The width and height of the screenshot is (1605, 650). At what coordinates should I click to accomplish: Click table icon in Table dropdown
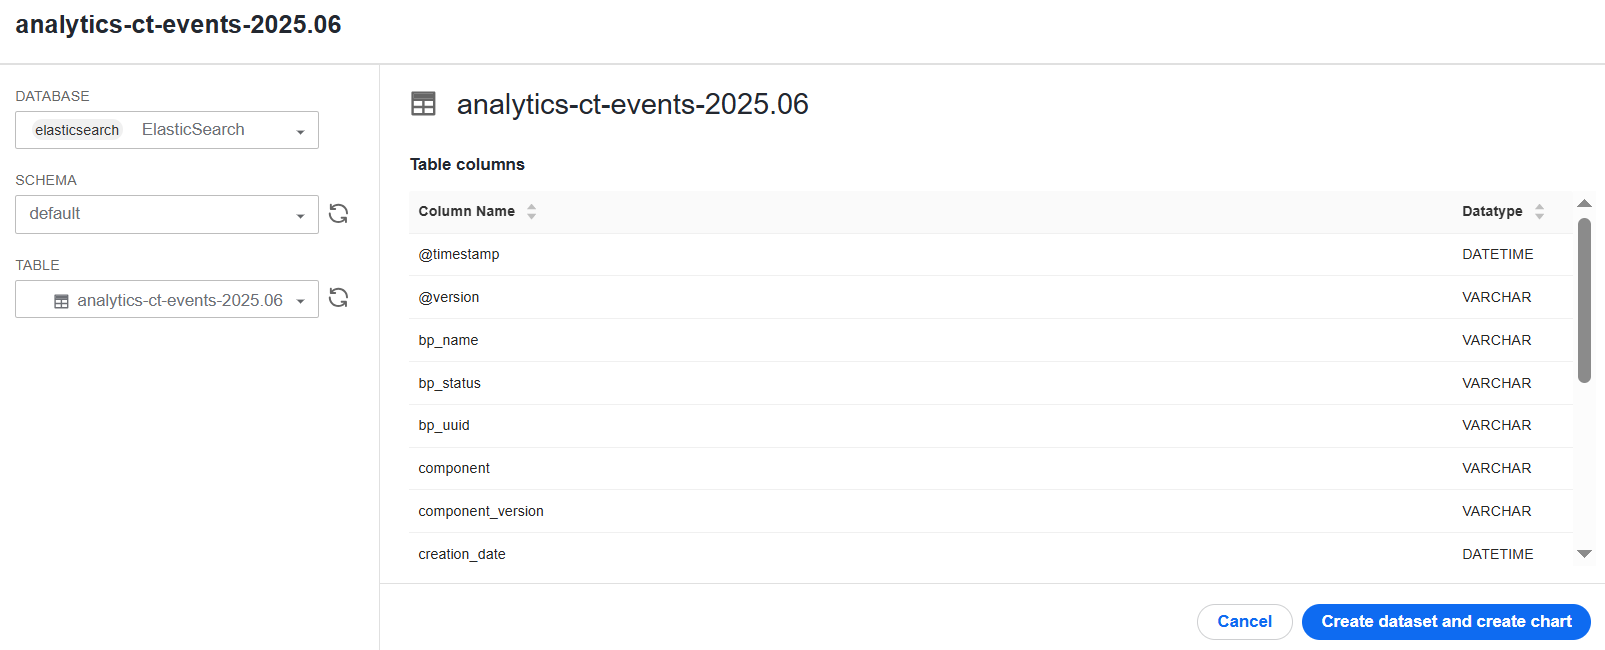(x=61, y=301)
